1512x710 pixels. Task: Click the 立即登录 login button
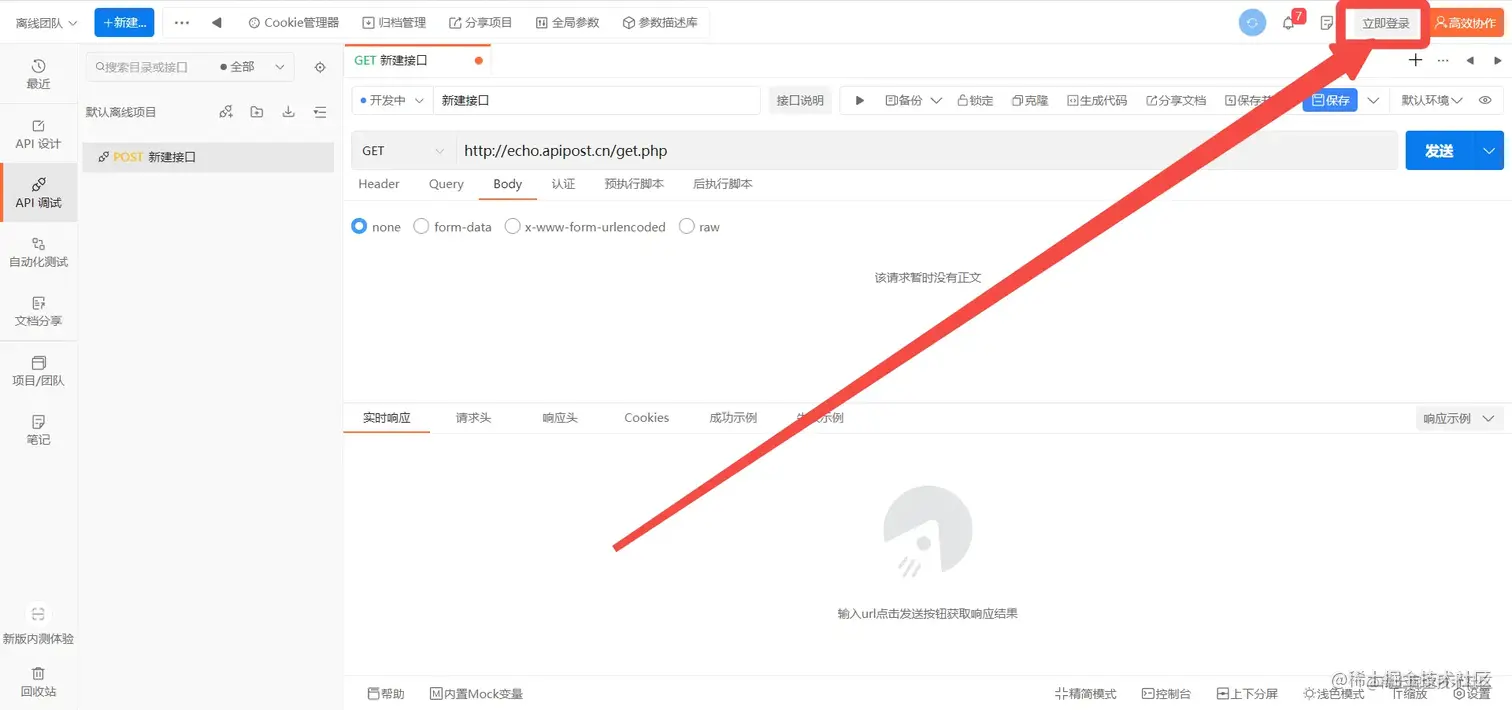click(1385, 23)
